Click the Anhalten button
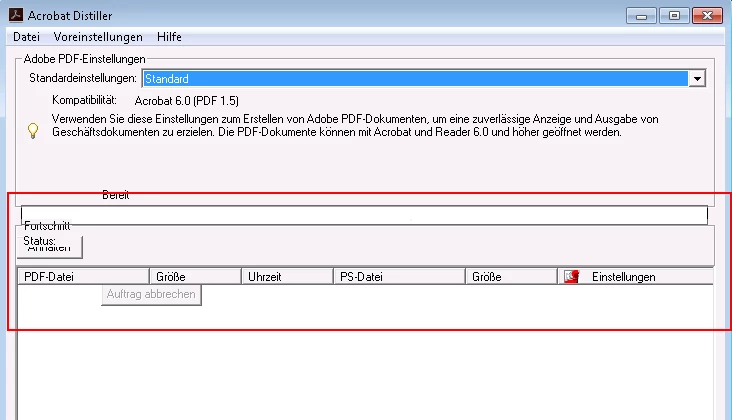Image resolution: width=732 pixels, height=420 pixels. click(x=49, y=247)
